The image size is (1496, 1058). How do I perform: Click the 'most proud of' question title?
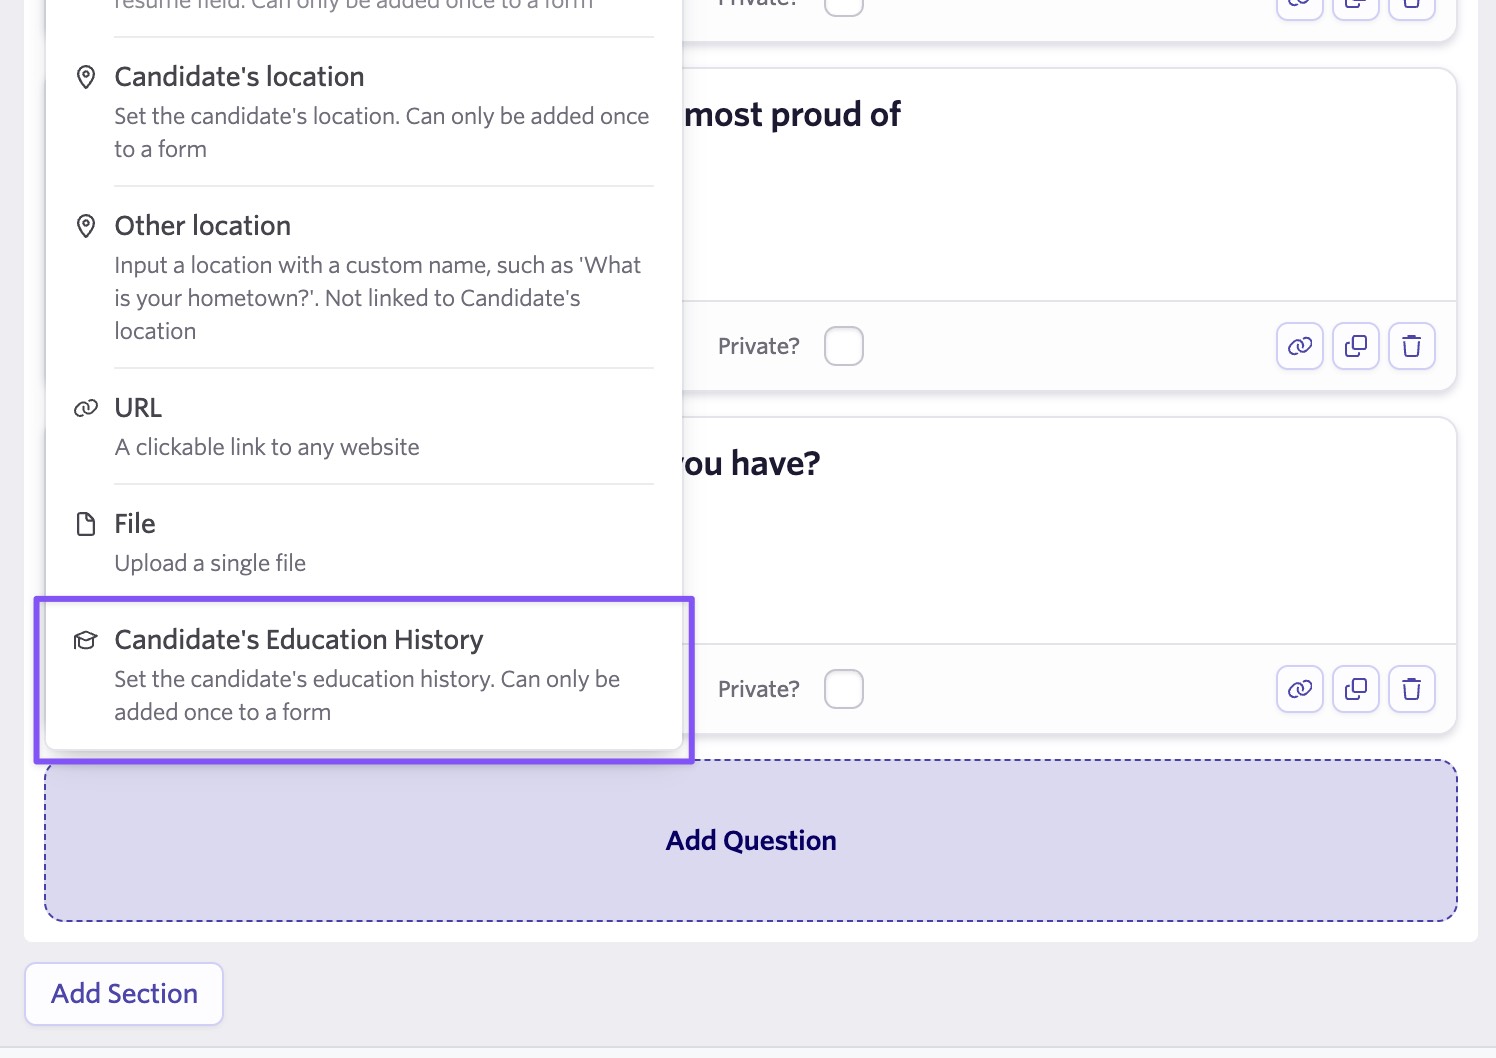coord(792,115)
